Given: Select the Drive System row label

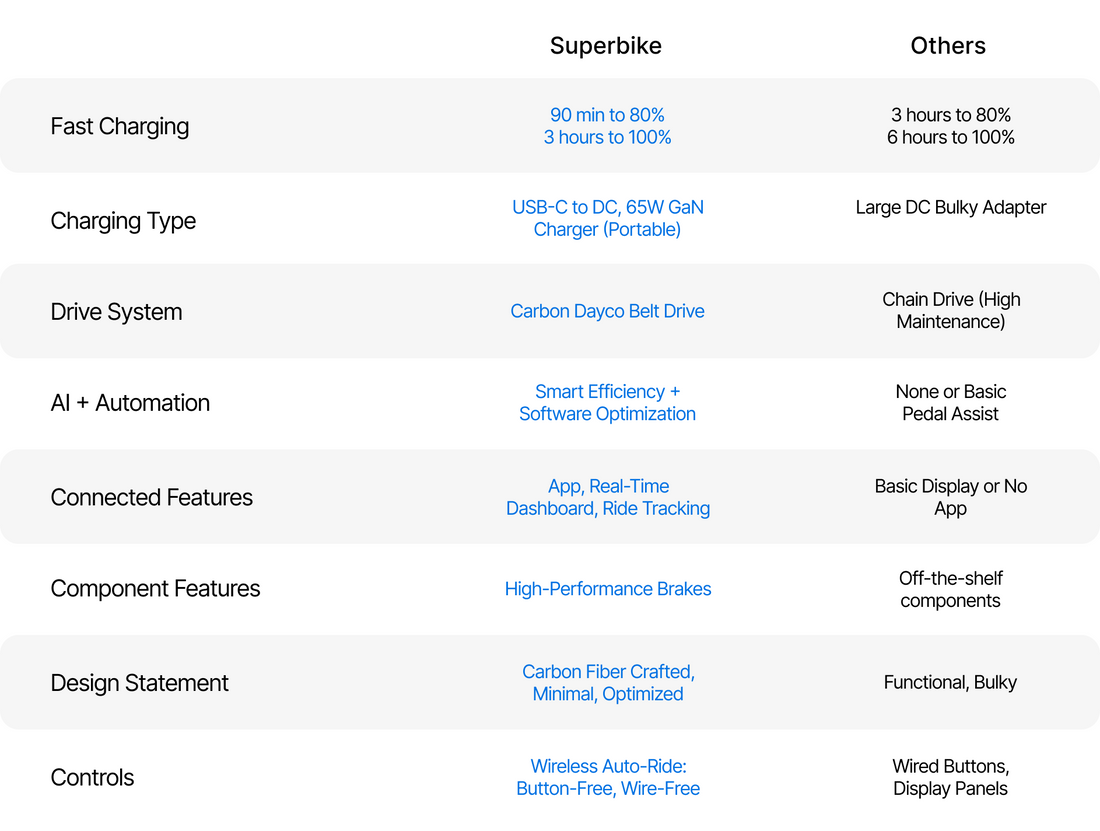Looking at the screenshot, I should 116,312.
